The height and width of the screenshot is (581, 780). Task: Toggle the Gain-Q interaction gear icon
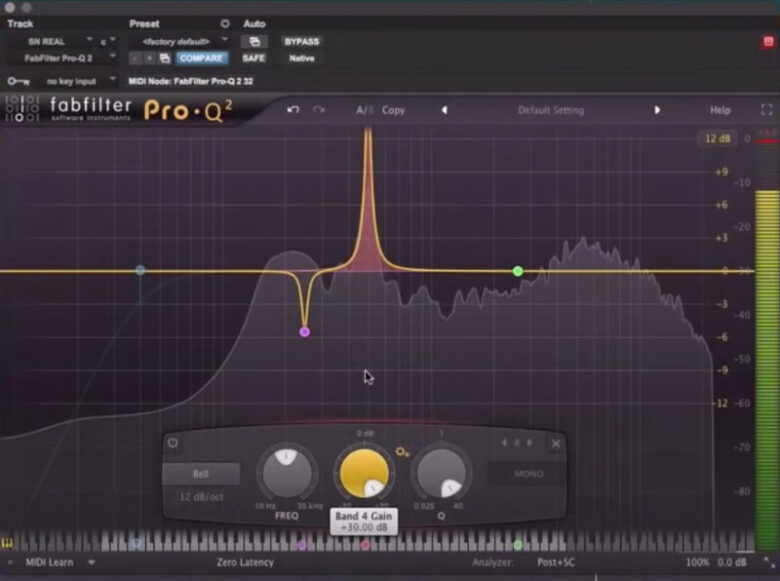tap(402, 452)
